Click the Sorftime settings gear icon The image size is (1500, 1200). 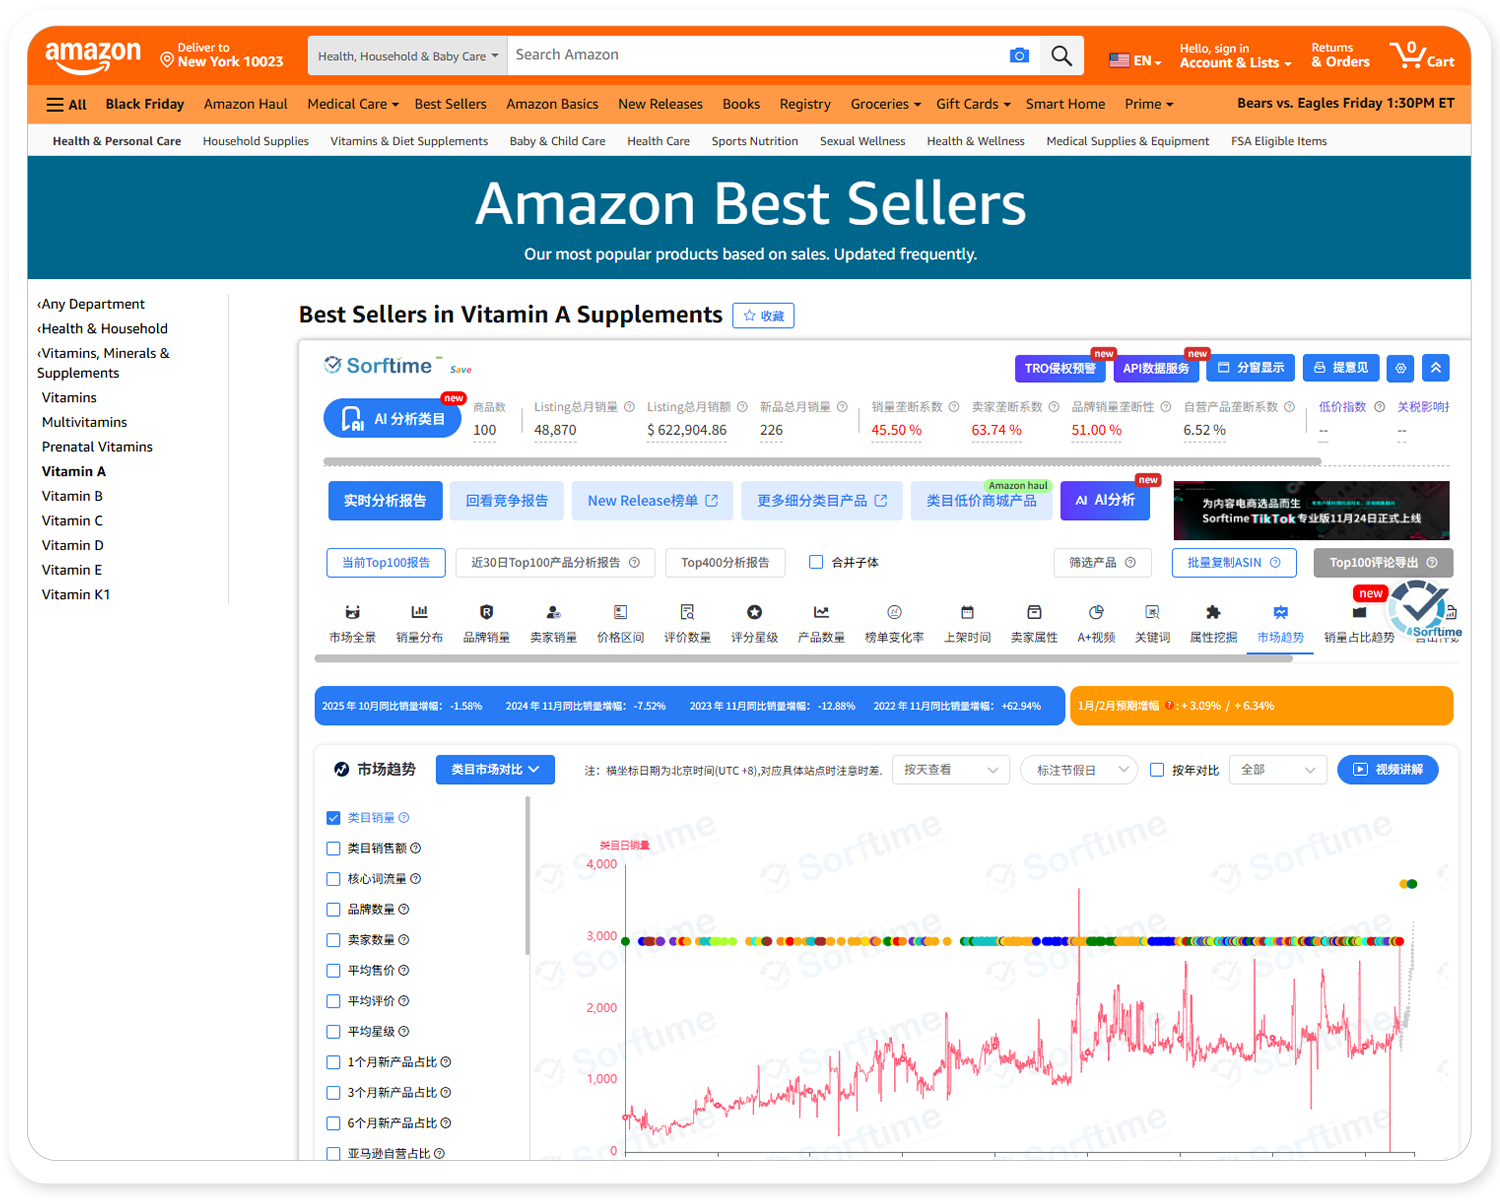pyautogui.click(x=1400, y=368)
